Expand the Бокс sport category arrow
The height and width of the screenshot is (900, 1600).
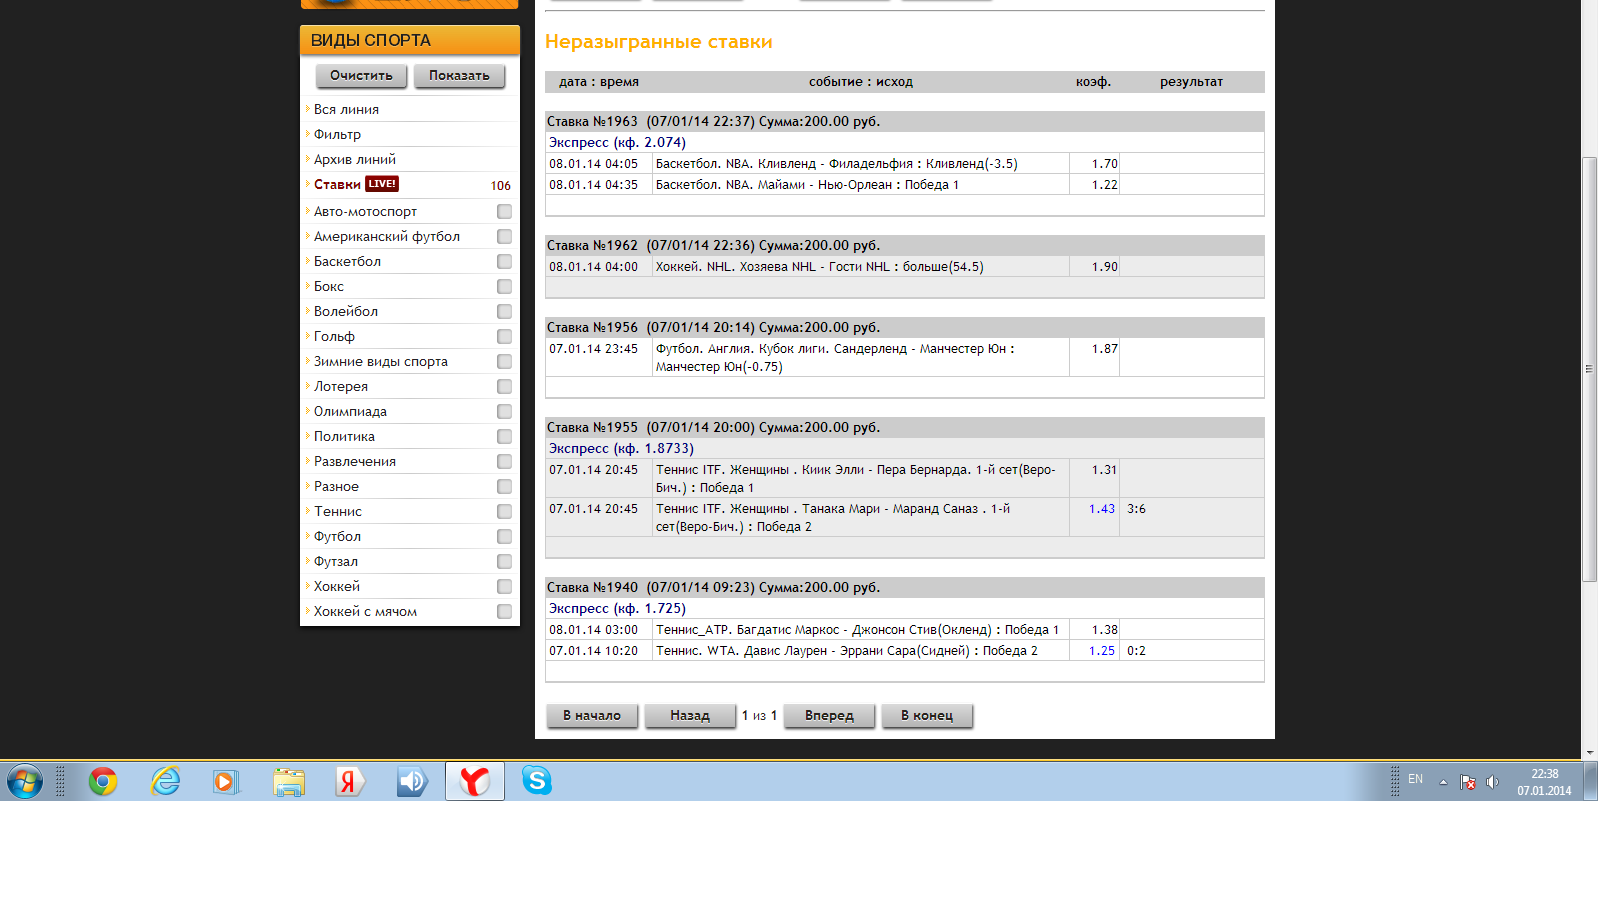coord(307,286)
